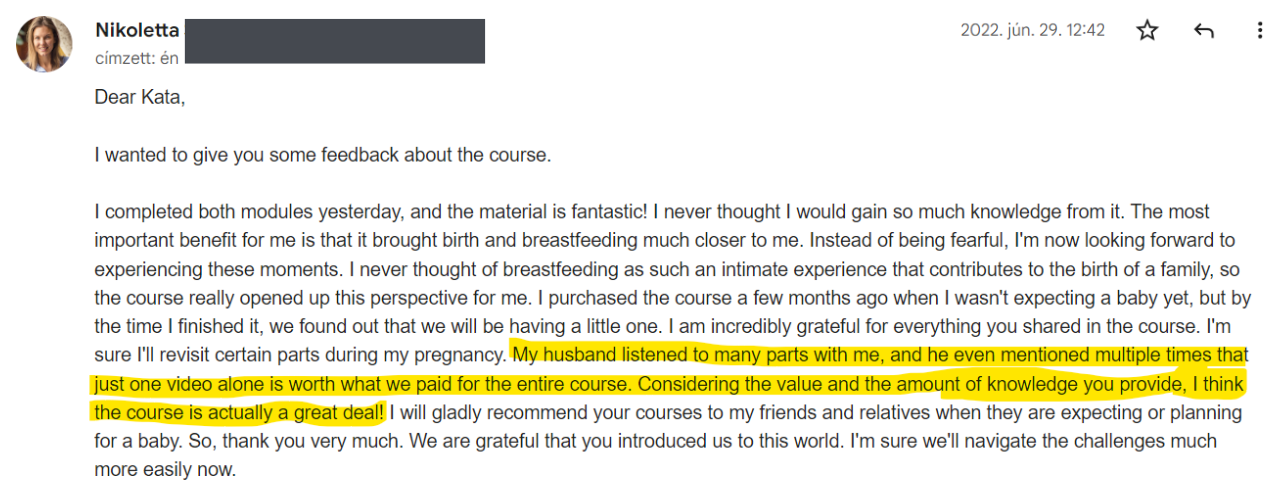
Task: Click the dark redacted sender address bar
Action: click(335, 42)
